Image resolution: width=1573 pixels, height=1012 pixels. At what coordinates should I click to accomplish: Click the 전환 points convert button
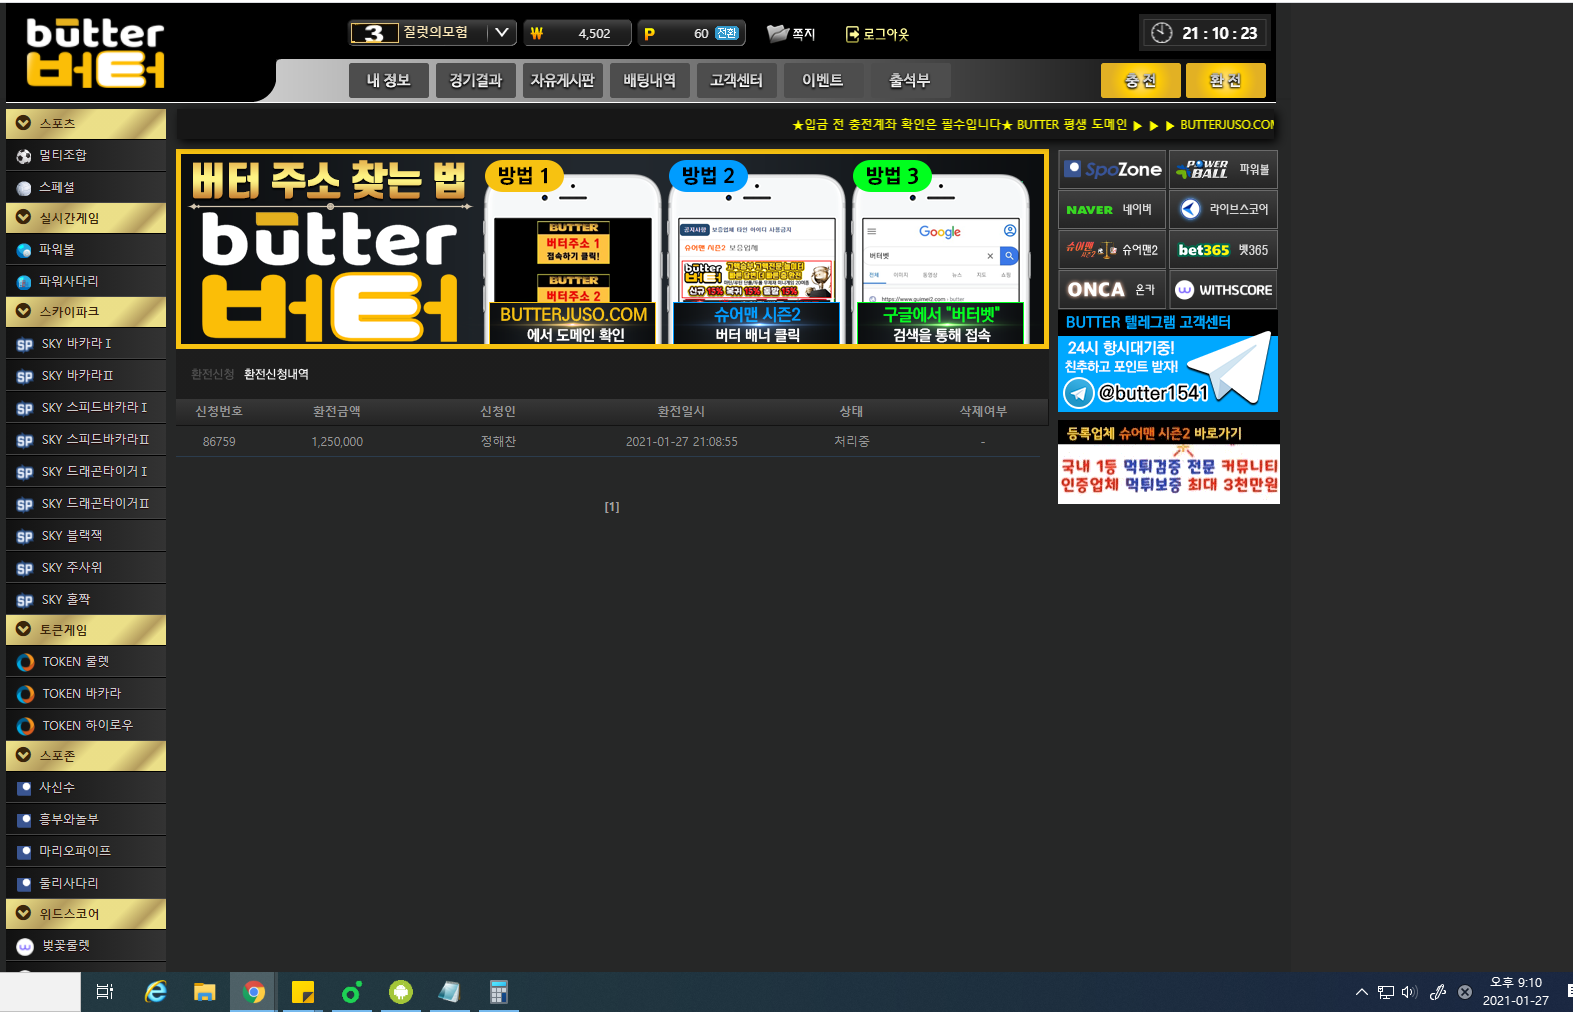pyautogui.click(x=727, y=33)
